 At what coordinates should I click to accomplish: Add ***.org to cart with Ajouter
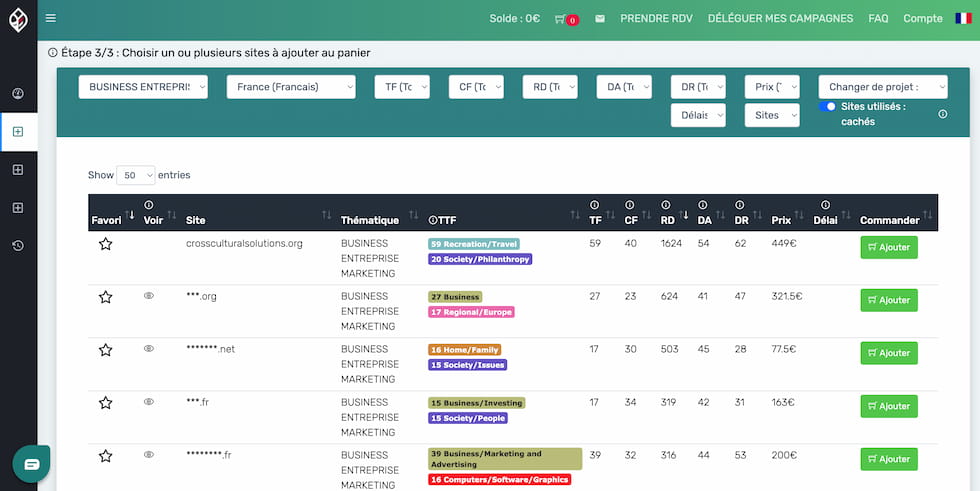point(889,300)
